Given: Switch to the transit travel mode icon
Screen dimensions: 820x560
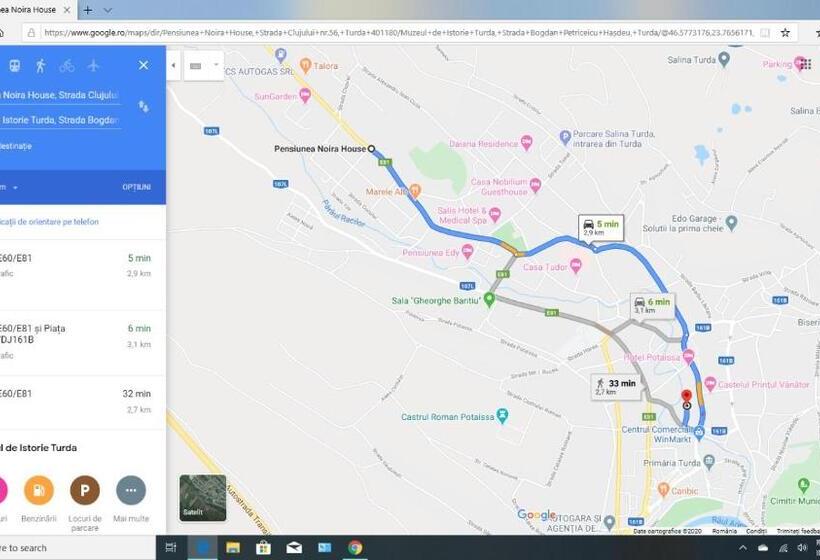Looking at the screenshot, I should click(15, 66).
